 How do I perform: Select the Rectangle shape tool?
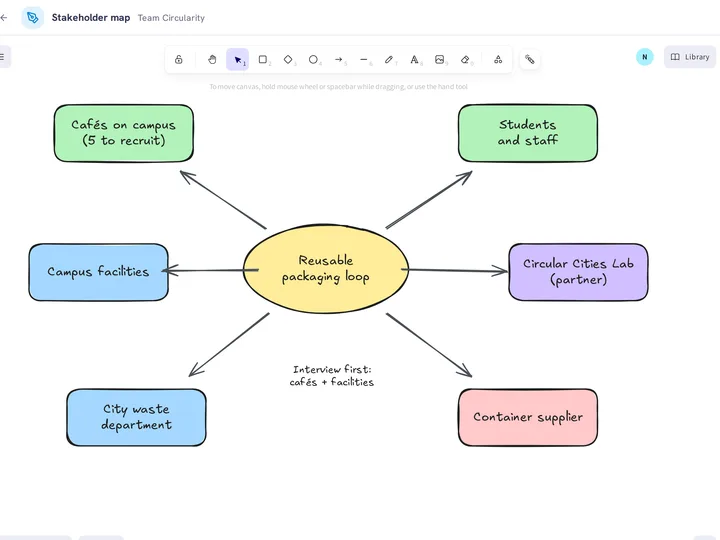click(x=263, y=59)
